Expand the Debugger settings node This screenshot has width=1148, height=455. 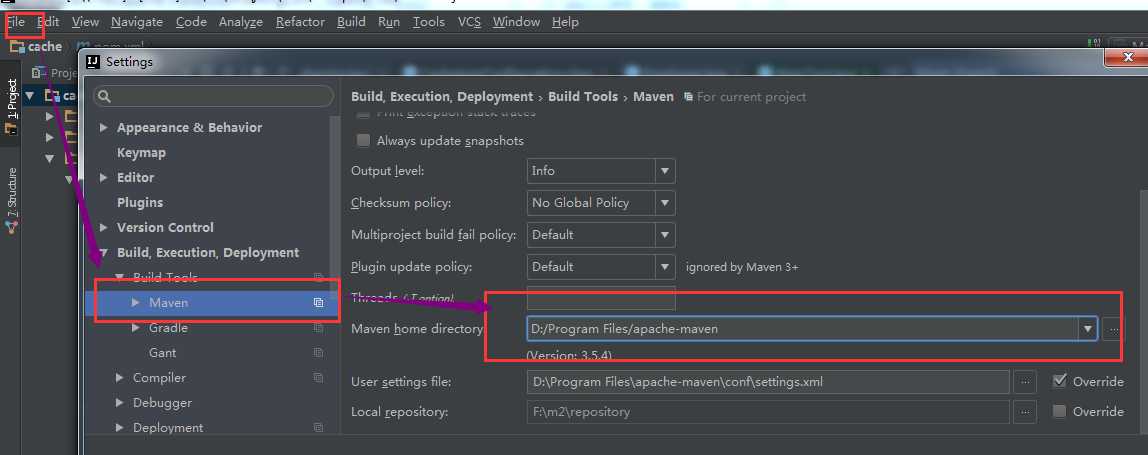tap(119, 402)
